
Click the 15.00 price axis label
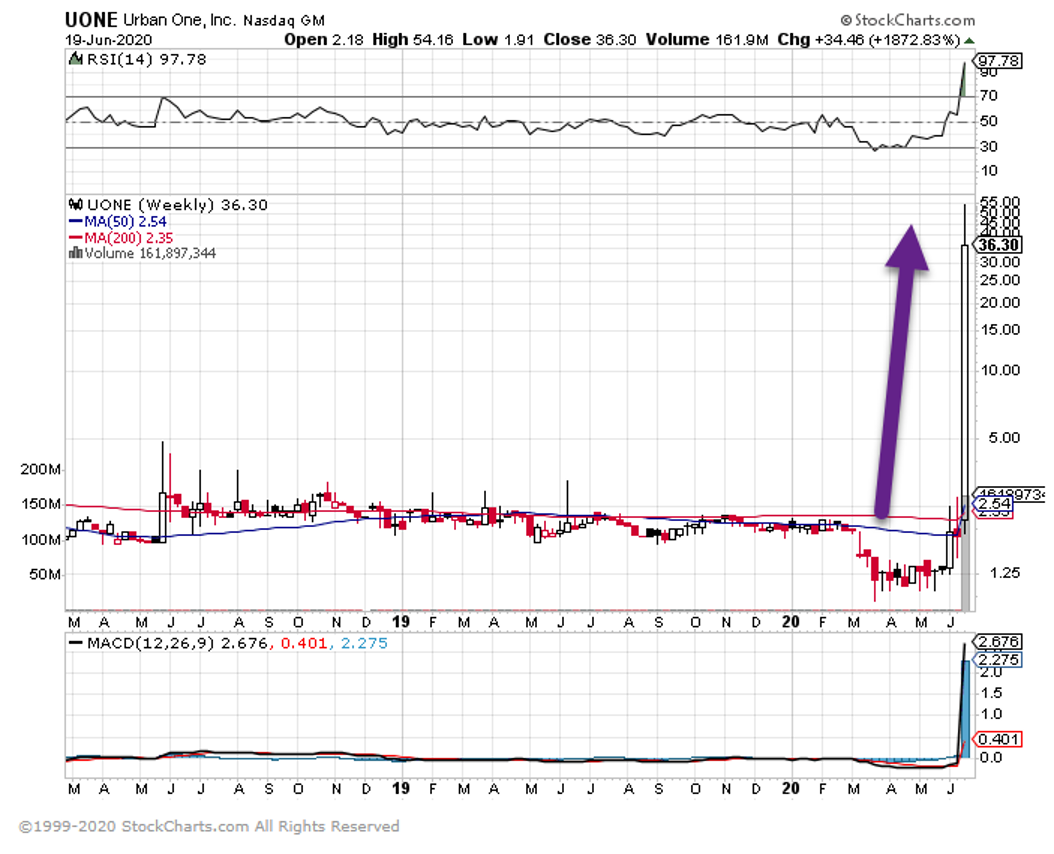point(1000,329)
